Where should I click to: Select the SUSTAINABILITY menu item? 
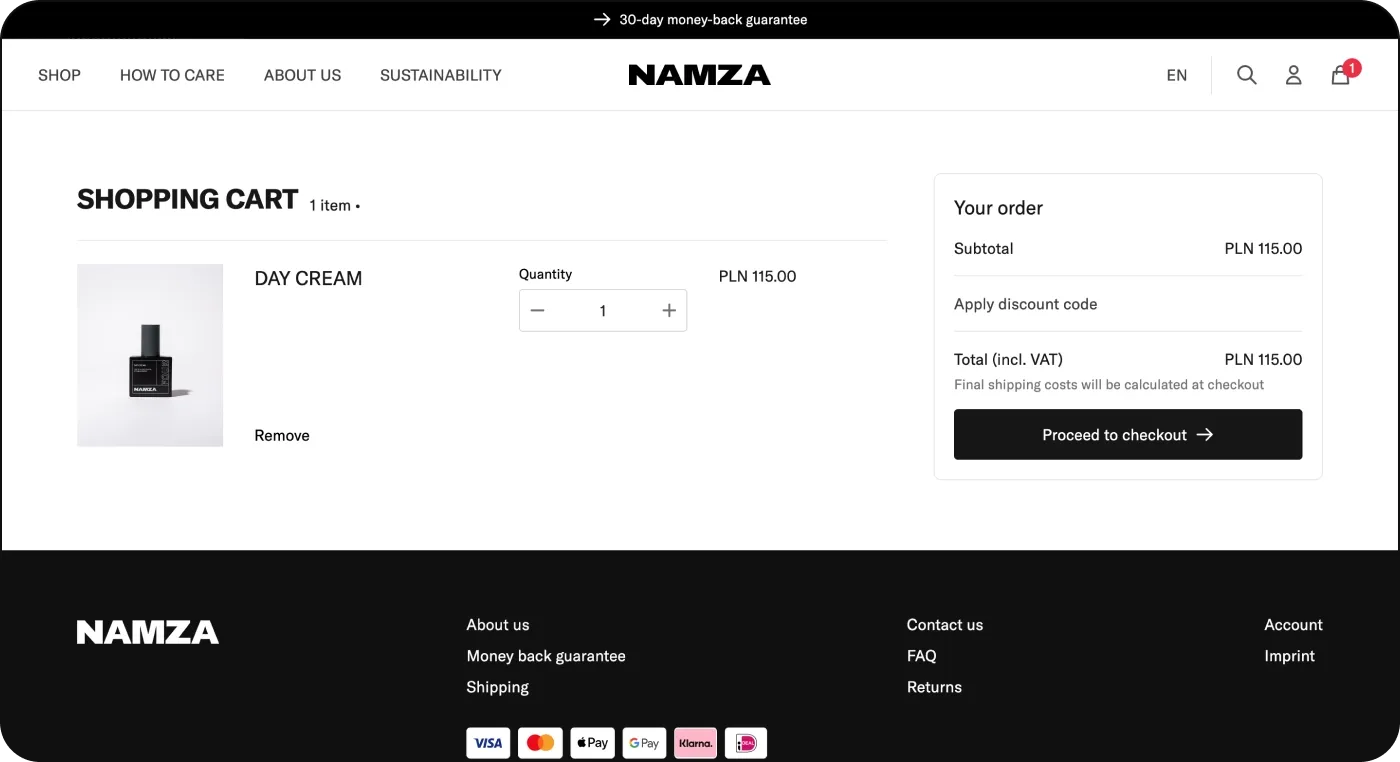pos(440,74)
